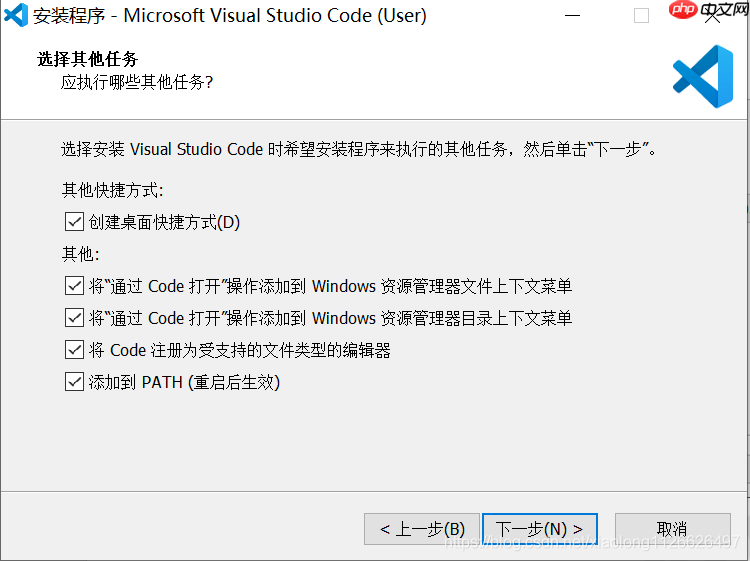Proceed with the 下一步(N) button

coord(540,529)
